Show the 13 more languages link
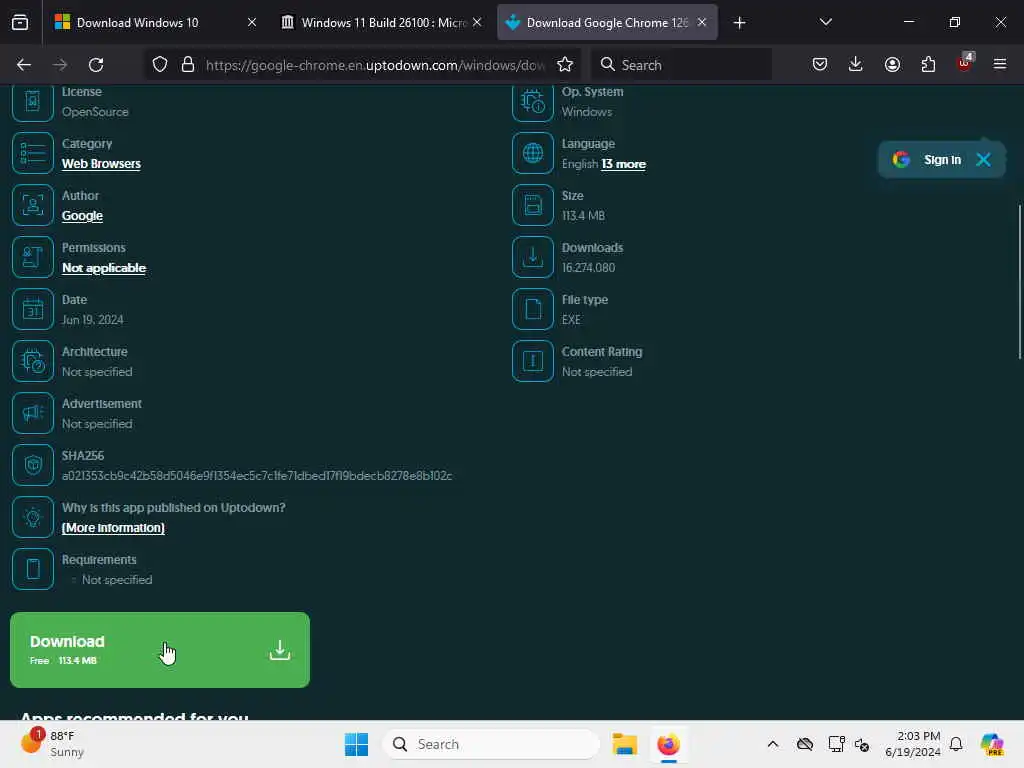Screen dimensions: 1024x768 [x=624, y=164]
